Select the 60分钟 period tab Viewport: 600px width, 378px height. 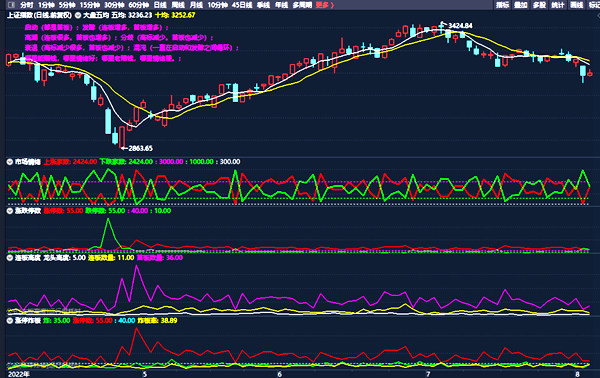pyautogui.click(x=139, y=5)
